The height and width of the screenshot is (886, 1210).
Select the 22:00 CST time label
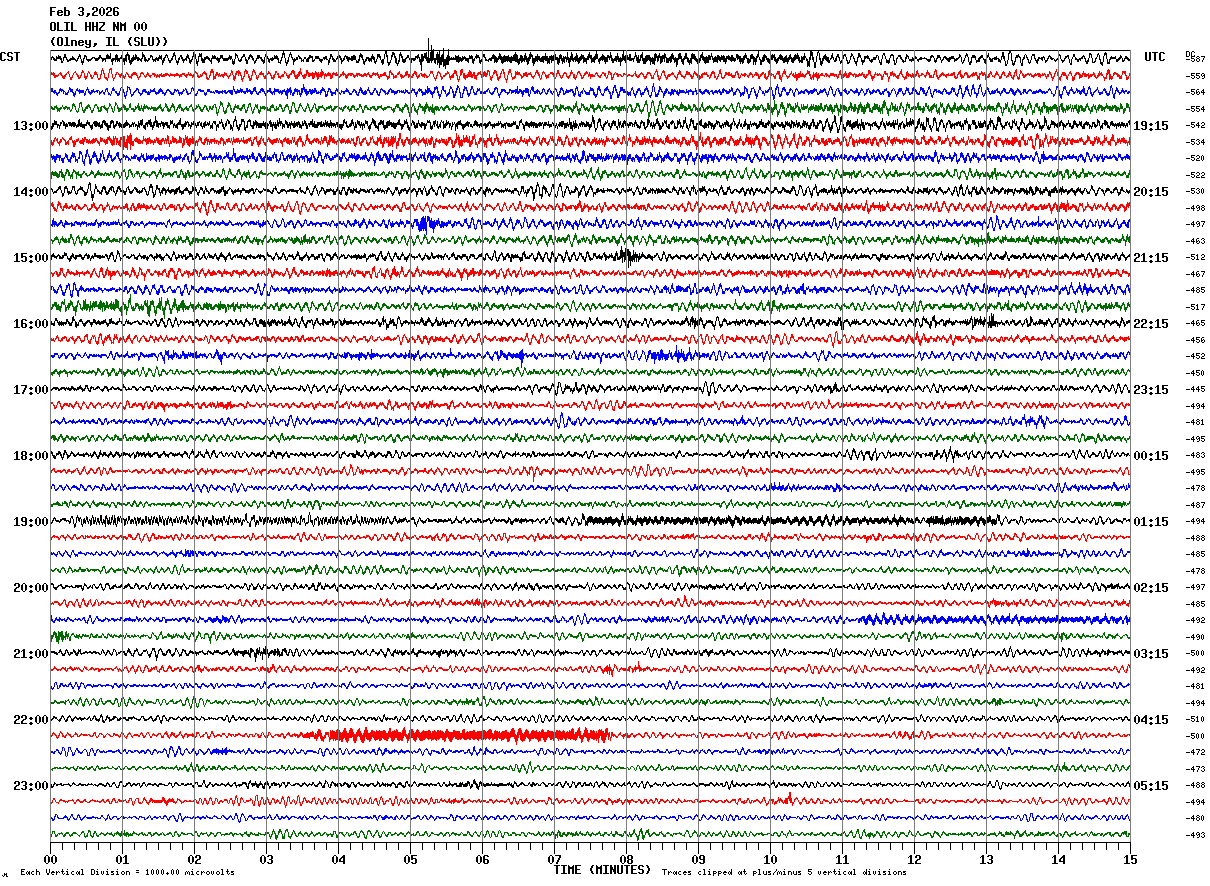(x=30, y=720)
